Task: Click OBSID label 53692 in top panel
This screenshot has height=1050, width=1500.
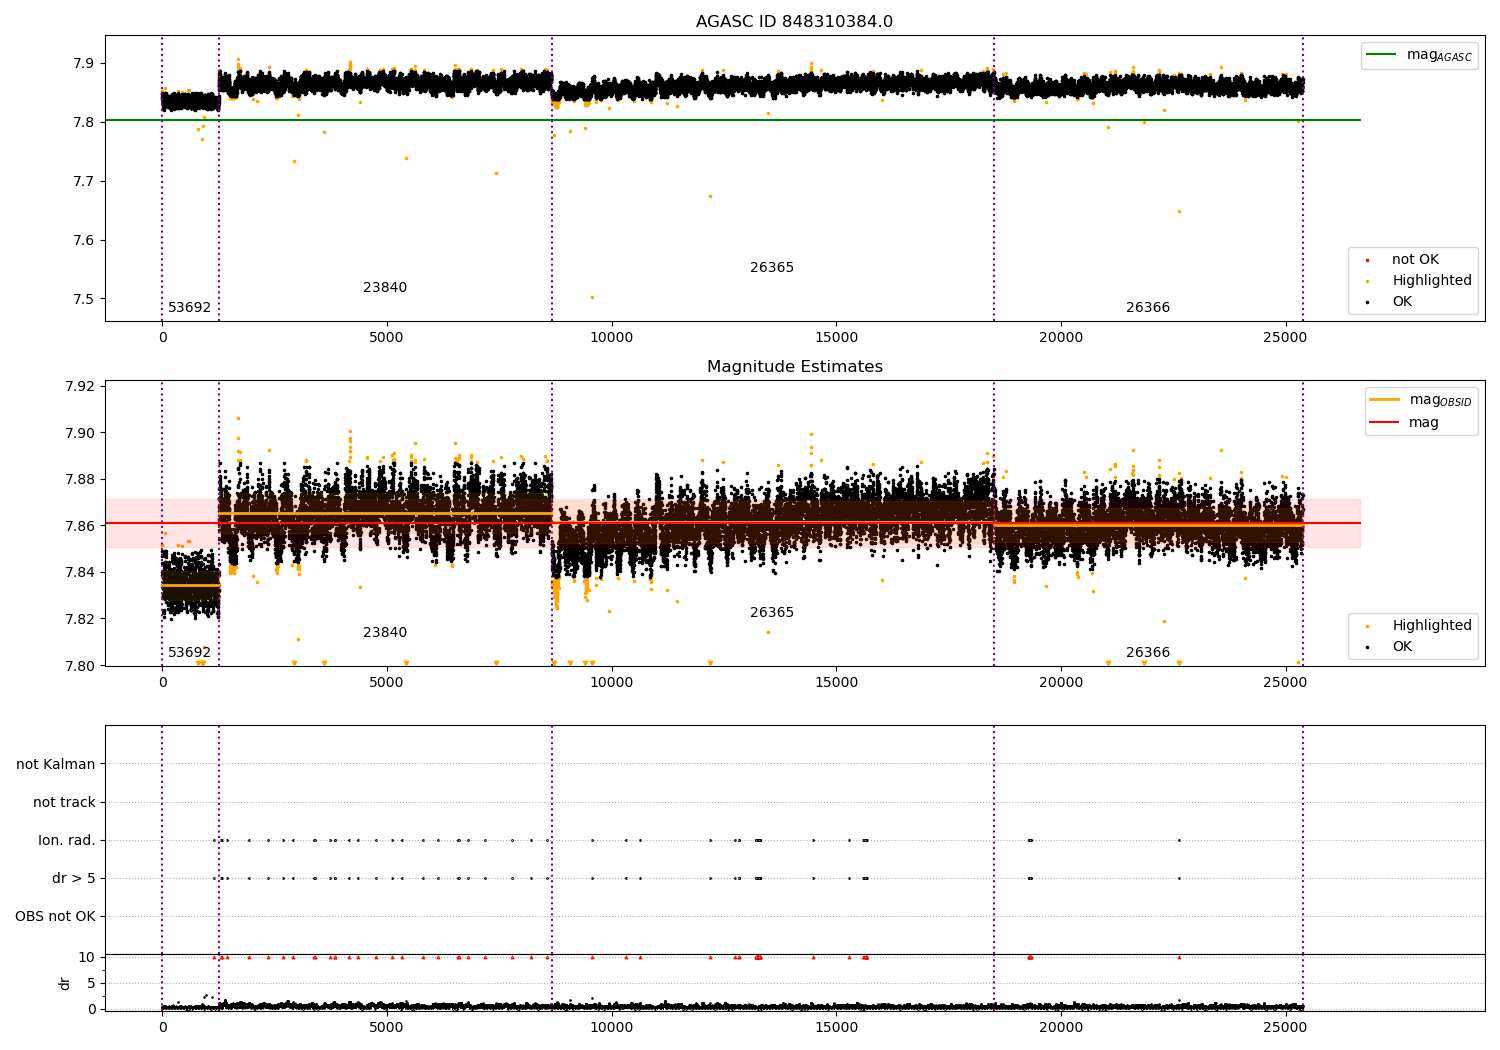Action: [189, 308]
